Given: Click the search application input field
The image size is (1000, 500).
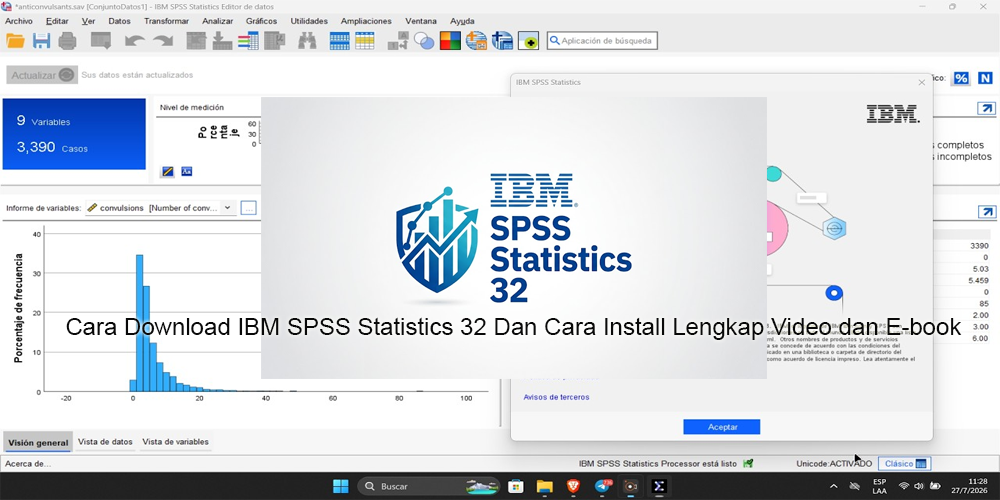Looking at the screenshot, I should tap(602, 41).
